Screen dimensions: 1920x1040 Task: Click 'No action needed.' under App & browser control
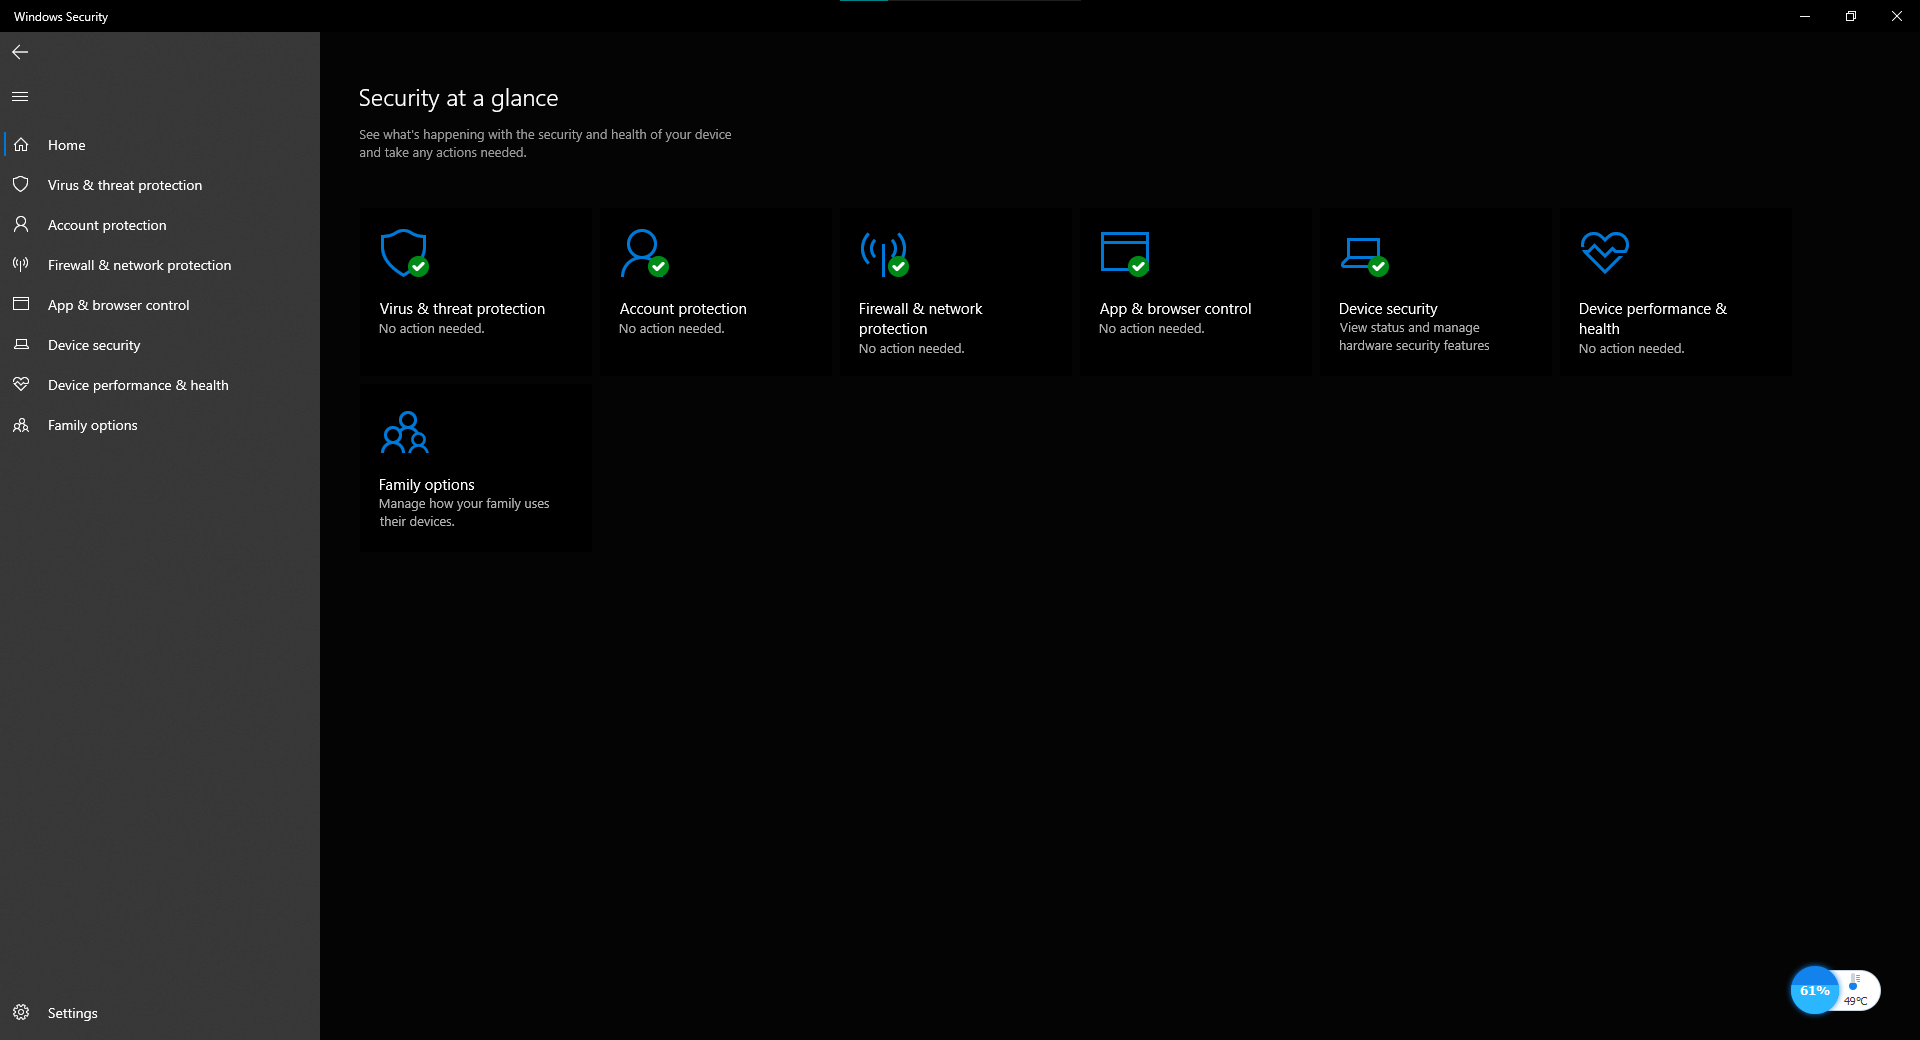(1151, 329)
